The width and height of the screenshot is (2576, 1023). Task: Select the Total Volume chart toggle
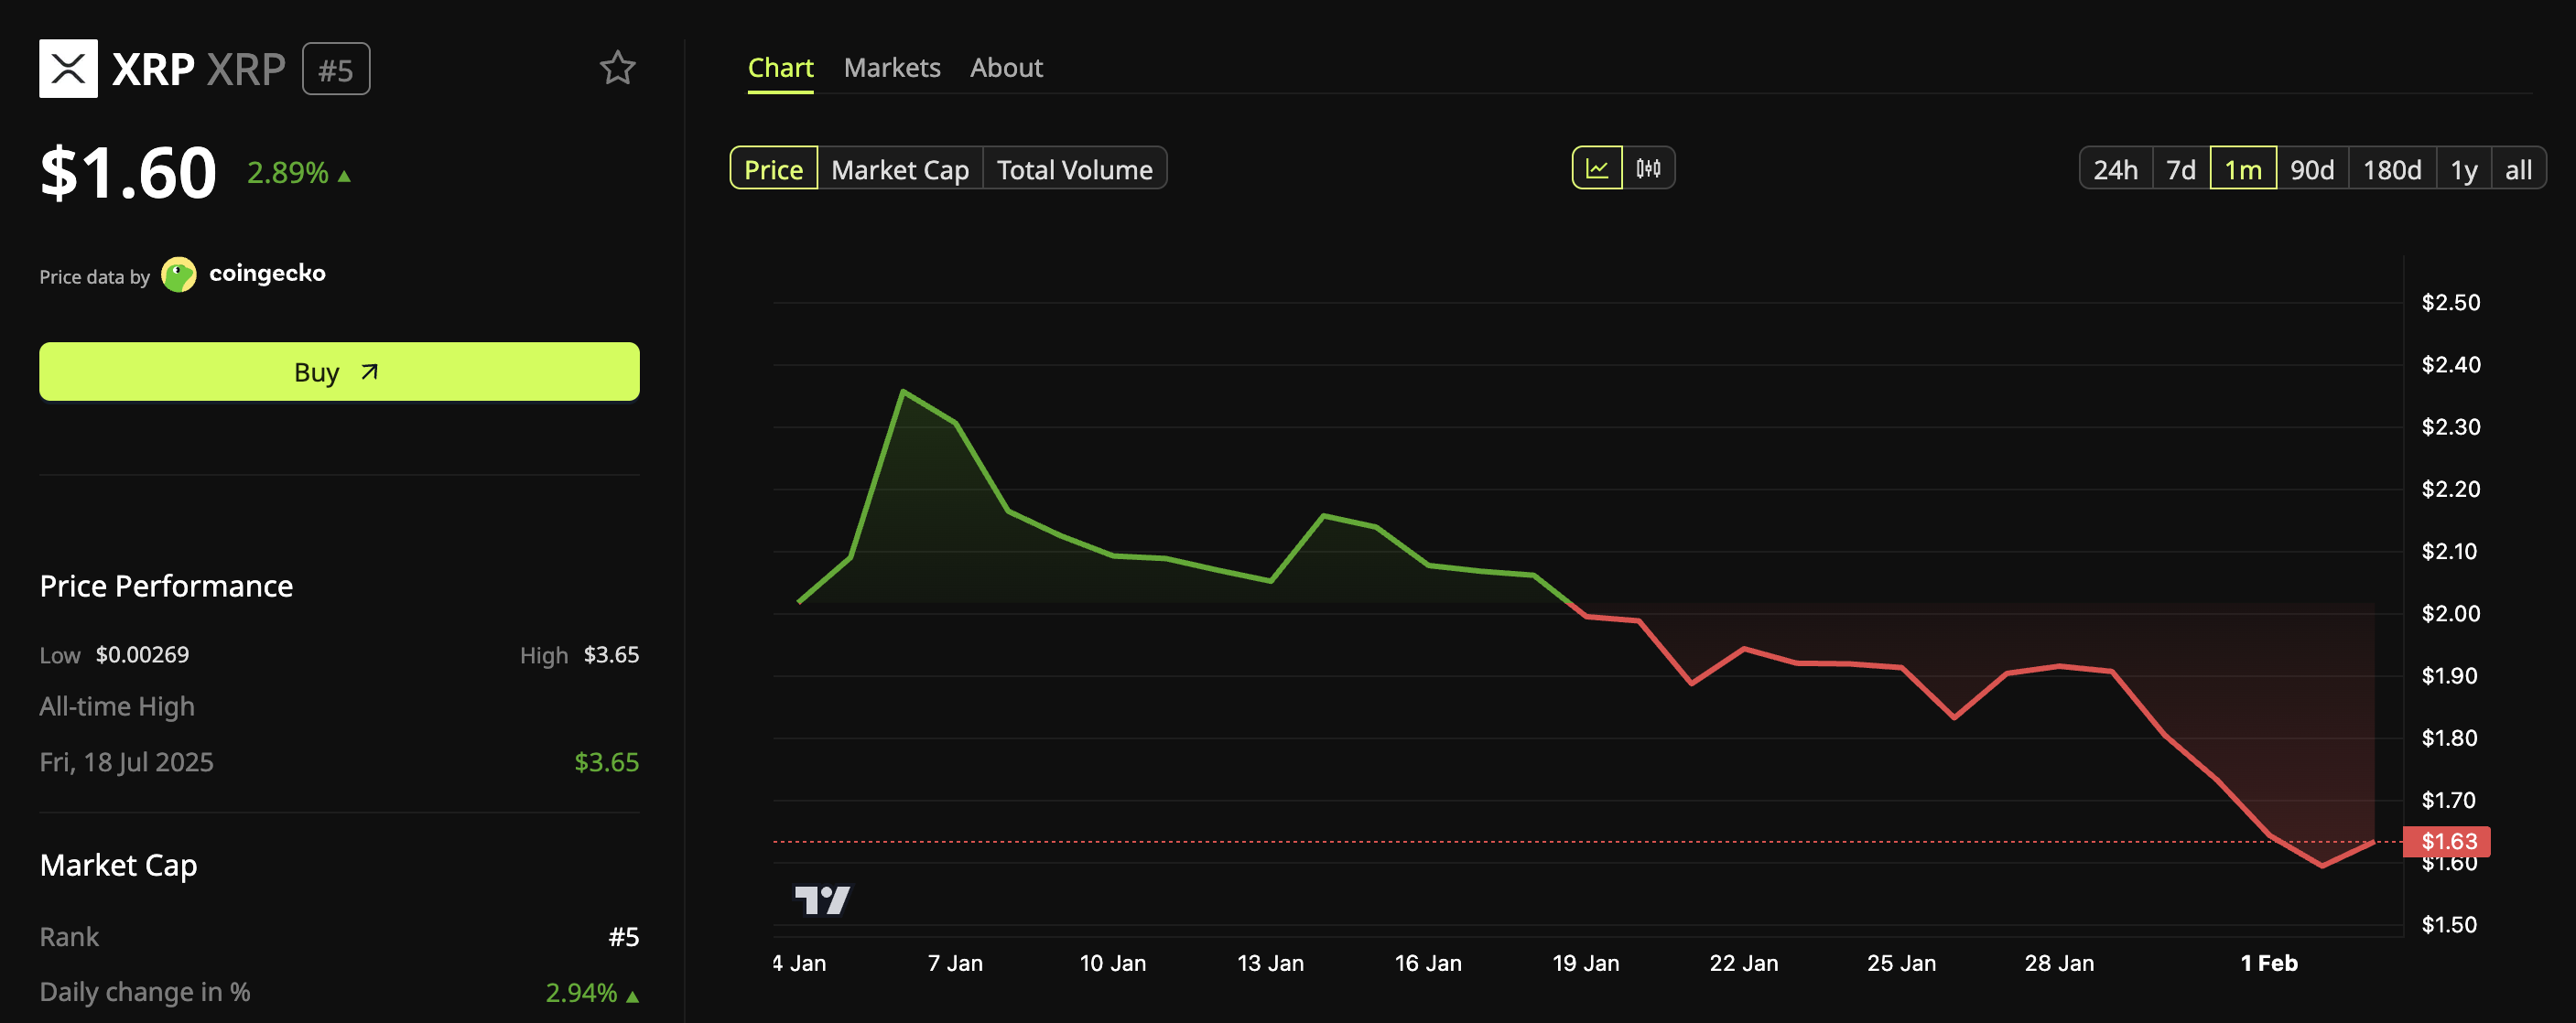pos(1074,169)
